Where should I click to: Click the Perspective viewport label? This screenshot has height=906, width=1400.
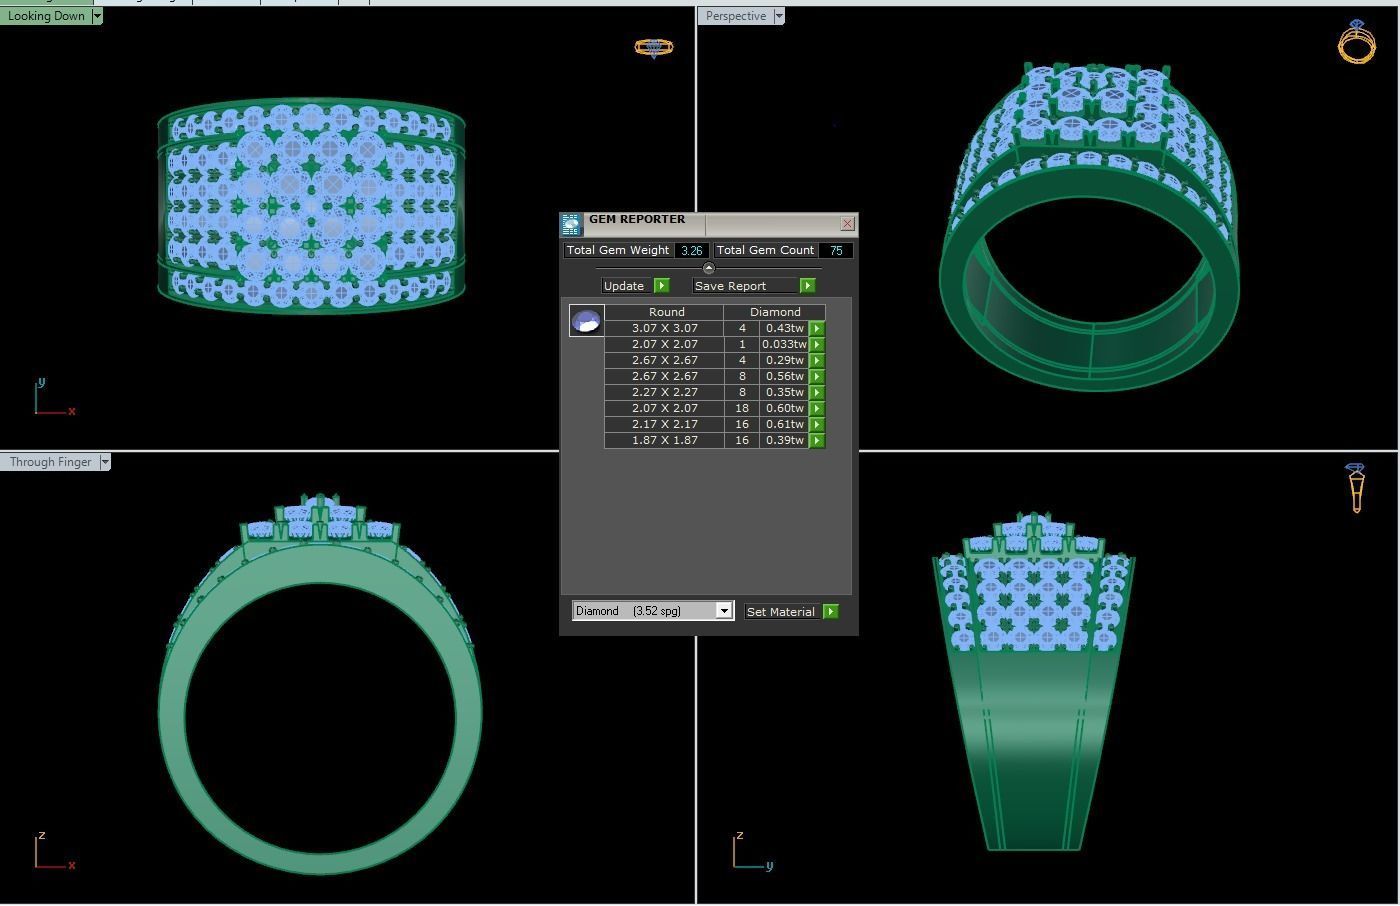(736, 16)
